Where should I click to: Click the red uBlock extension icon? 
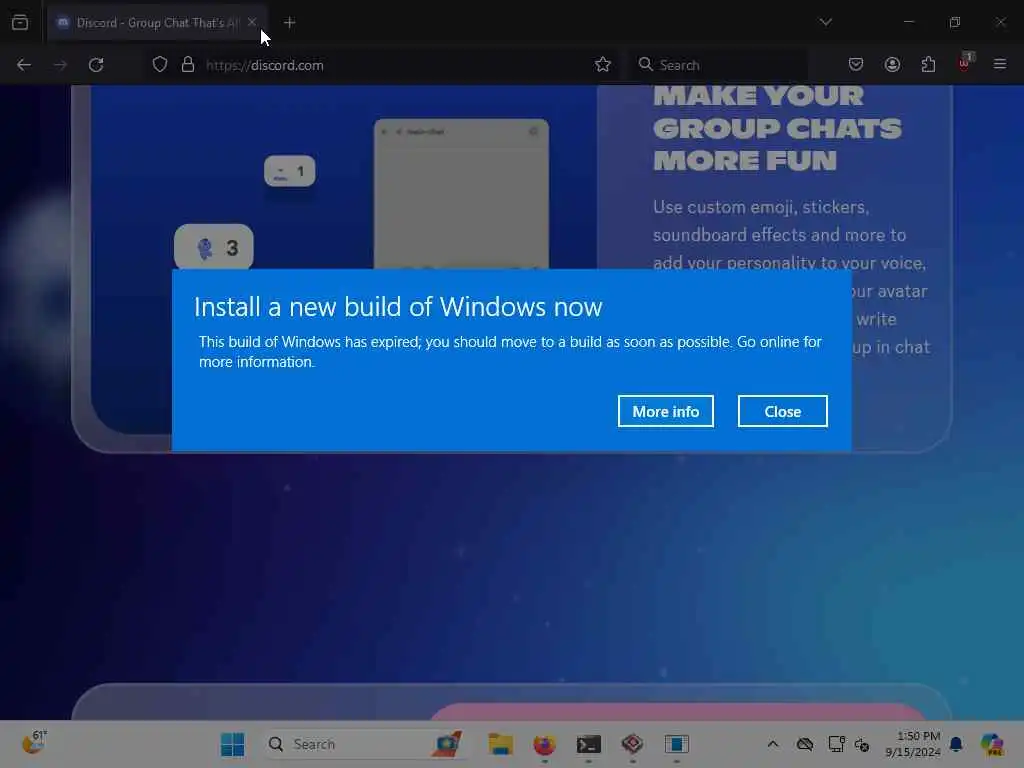(x=965, y=63)
